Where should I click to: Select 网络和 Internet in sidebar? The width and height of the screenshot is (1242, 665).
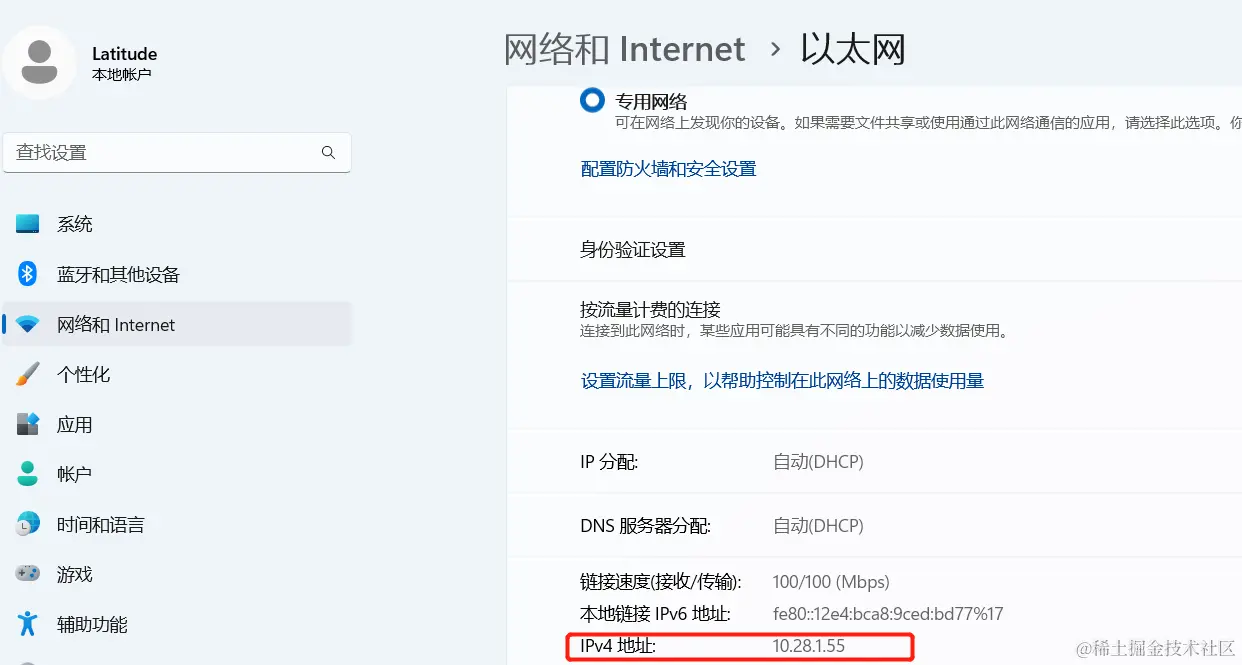(x=177, y=325)
